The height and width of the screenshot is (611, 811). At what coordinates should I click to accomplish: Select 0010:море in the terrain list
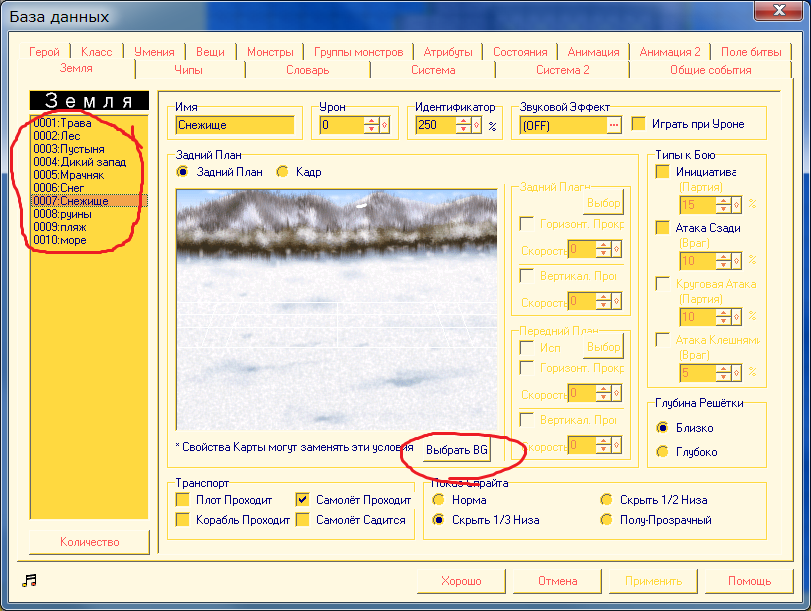pyautogui.click(x=60, y=240)
